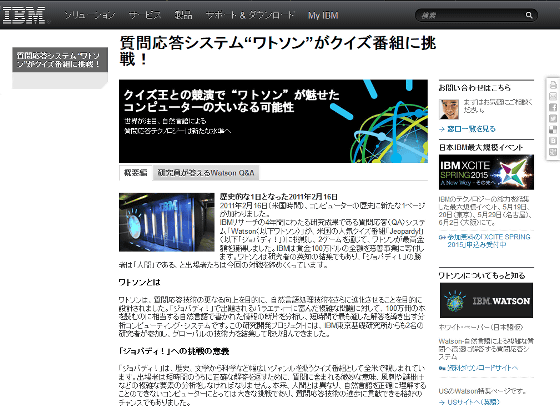The image size is (560, 411).
Task: Click the ホワイト・ペーパー(日本語版) text
Action: click(x=481, y=327)
